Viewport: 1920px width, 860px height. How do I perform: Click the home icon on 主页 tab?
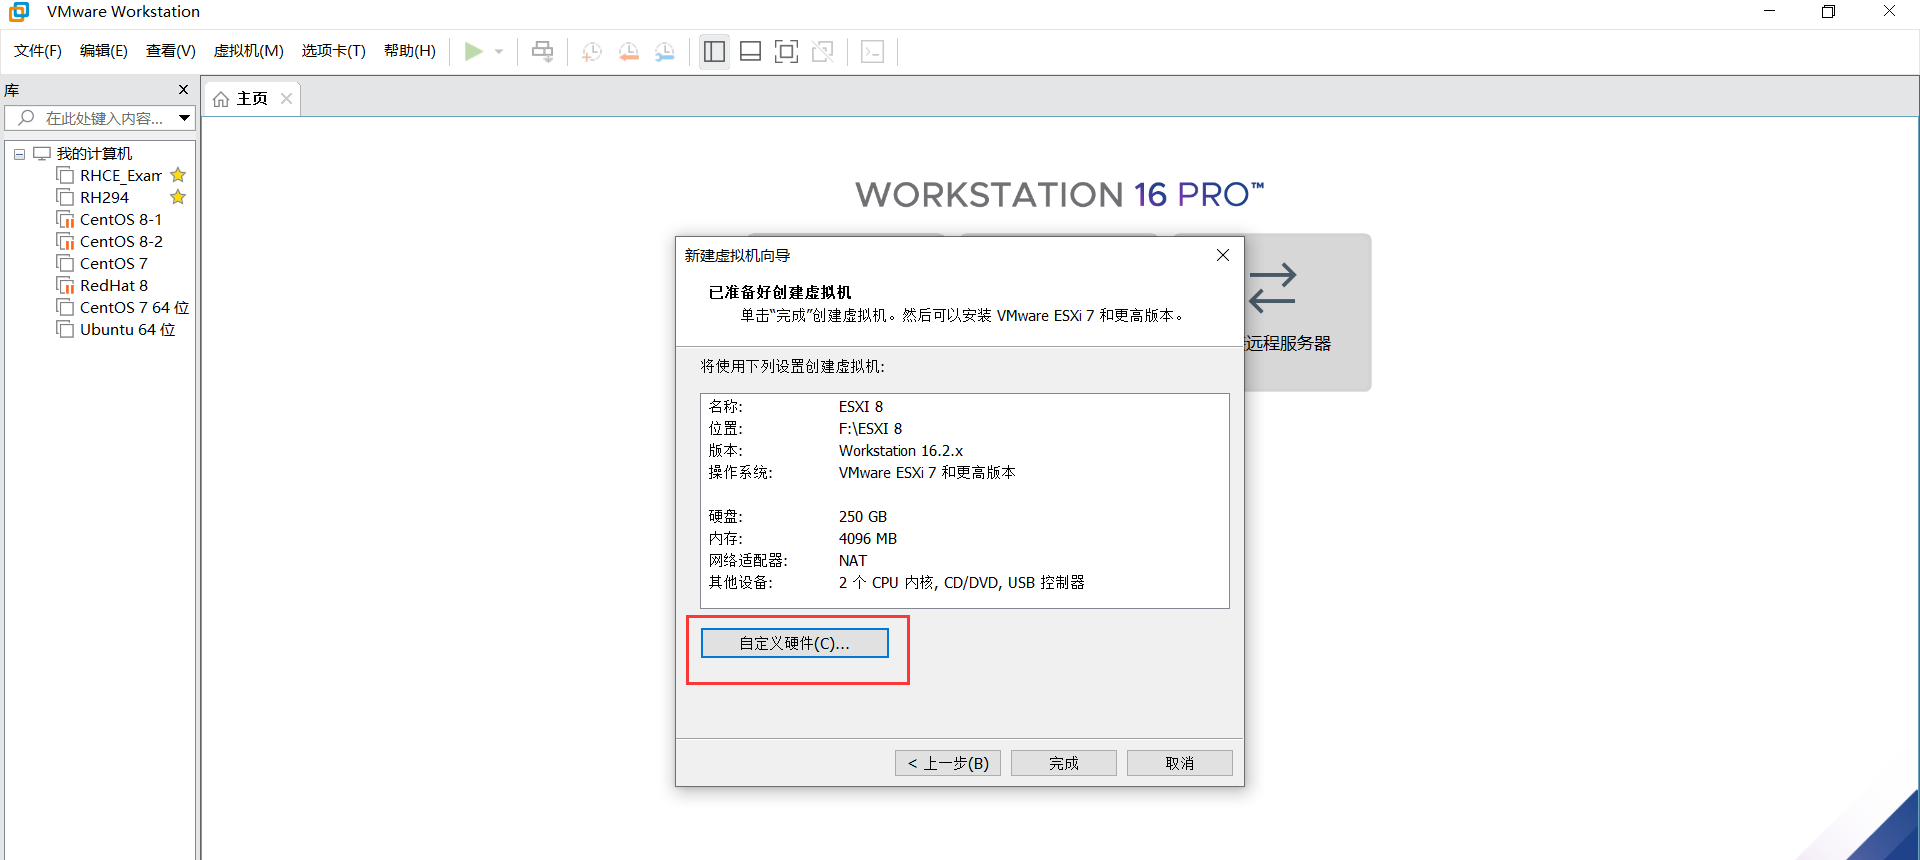pyautogui.click(x=221, y=99)
